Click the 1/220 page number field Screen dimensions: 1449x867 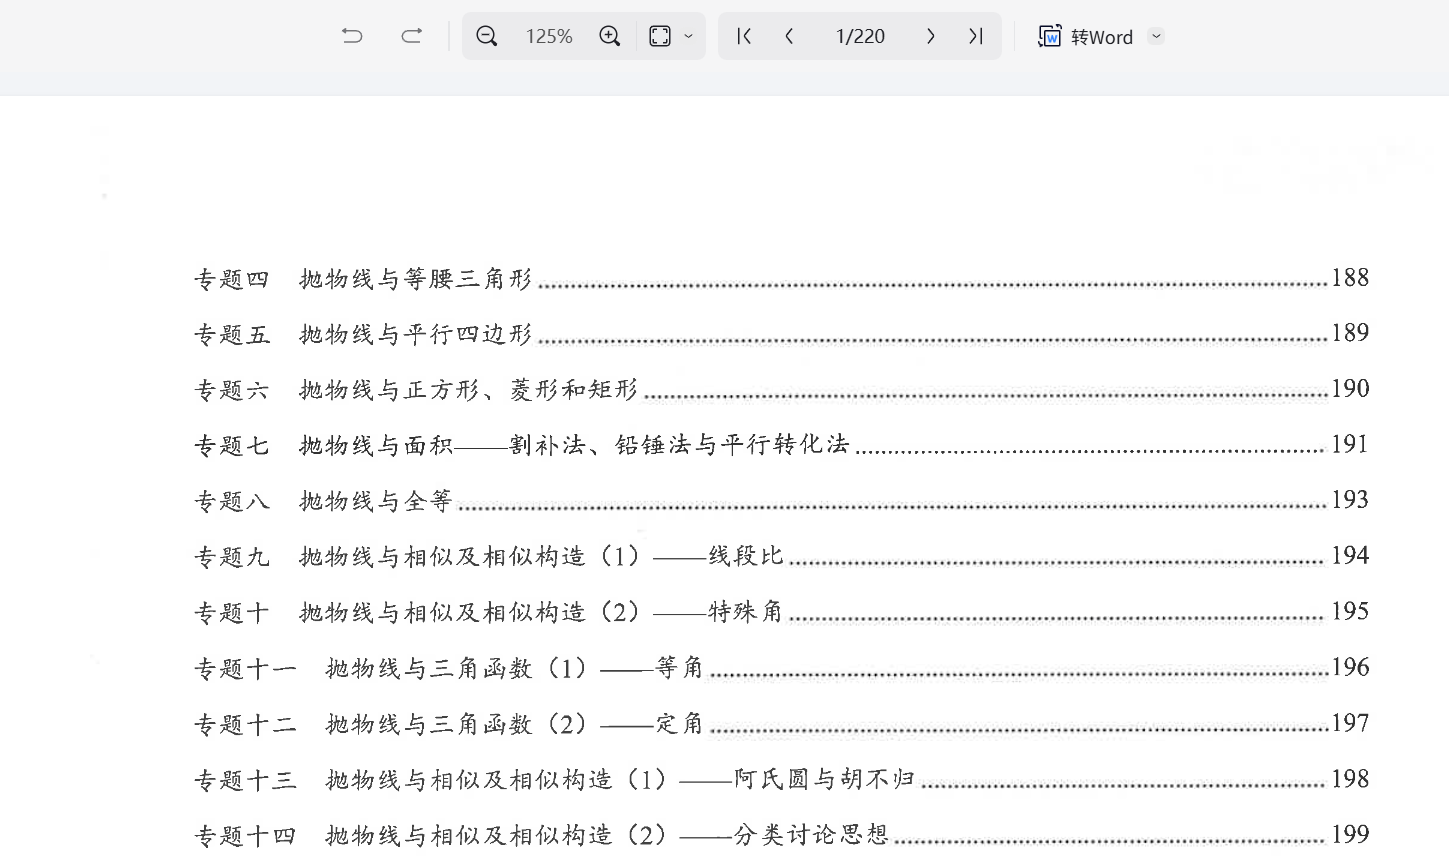tap(860, 36)
